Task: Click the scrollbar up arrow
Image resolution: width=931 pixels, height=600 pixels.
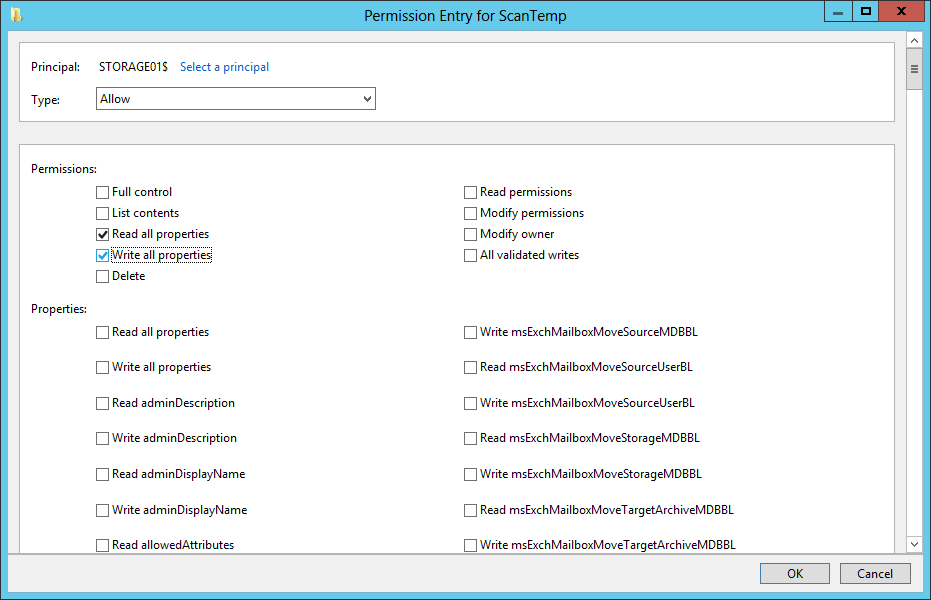Action: [x=914, y=40]
